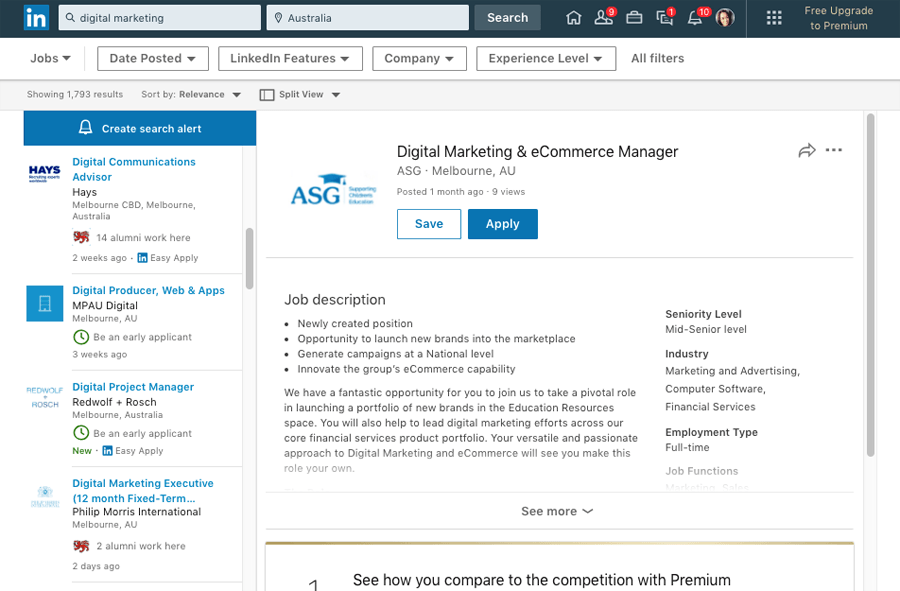Screen dimensions: 900x591
Task: Click 'MPAU Digital' company name
Action: (105, 306)
